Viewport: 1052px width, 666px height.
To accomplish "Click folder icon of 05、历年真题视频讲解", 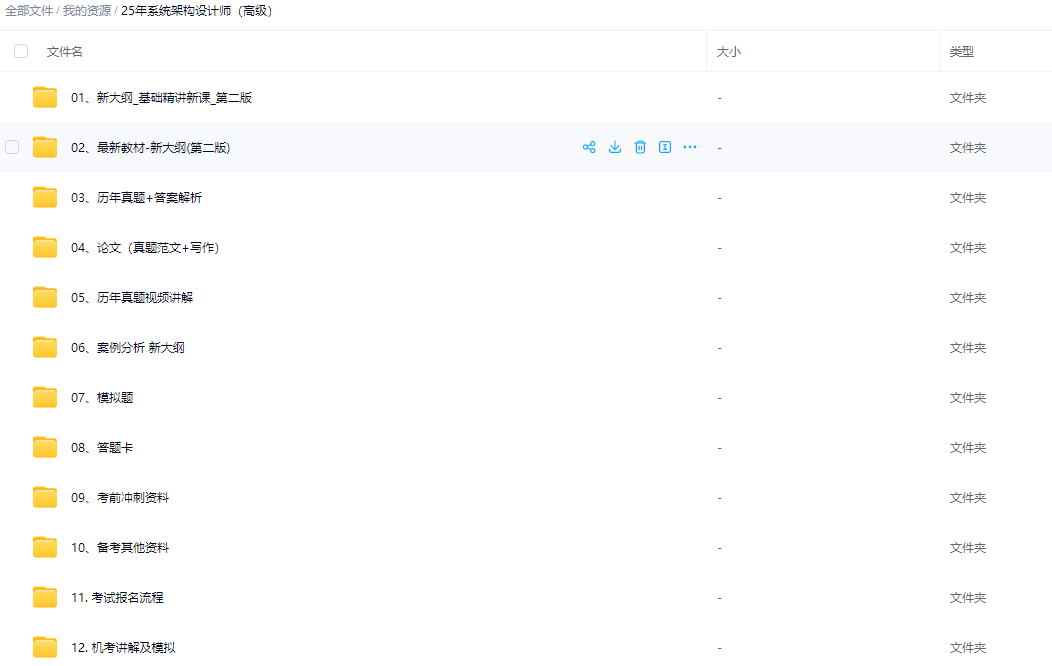I will coord(45,297).
